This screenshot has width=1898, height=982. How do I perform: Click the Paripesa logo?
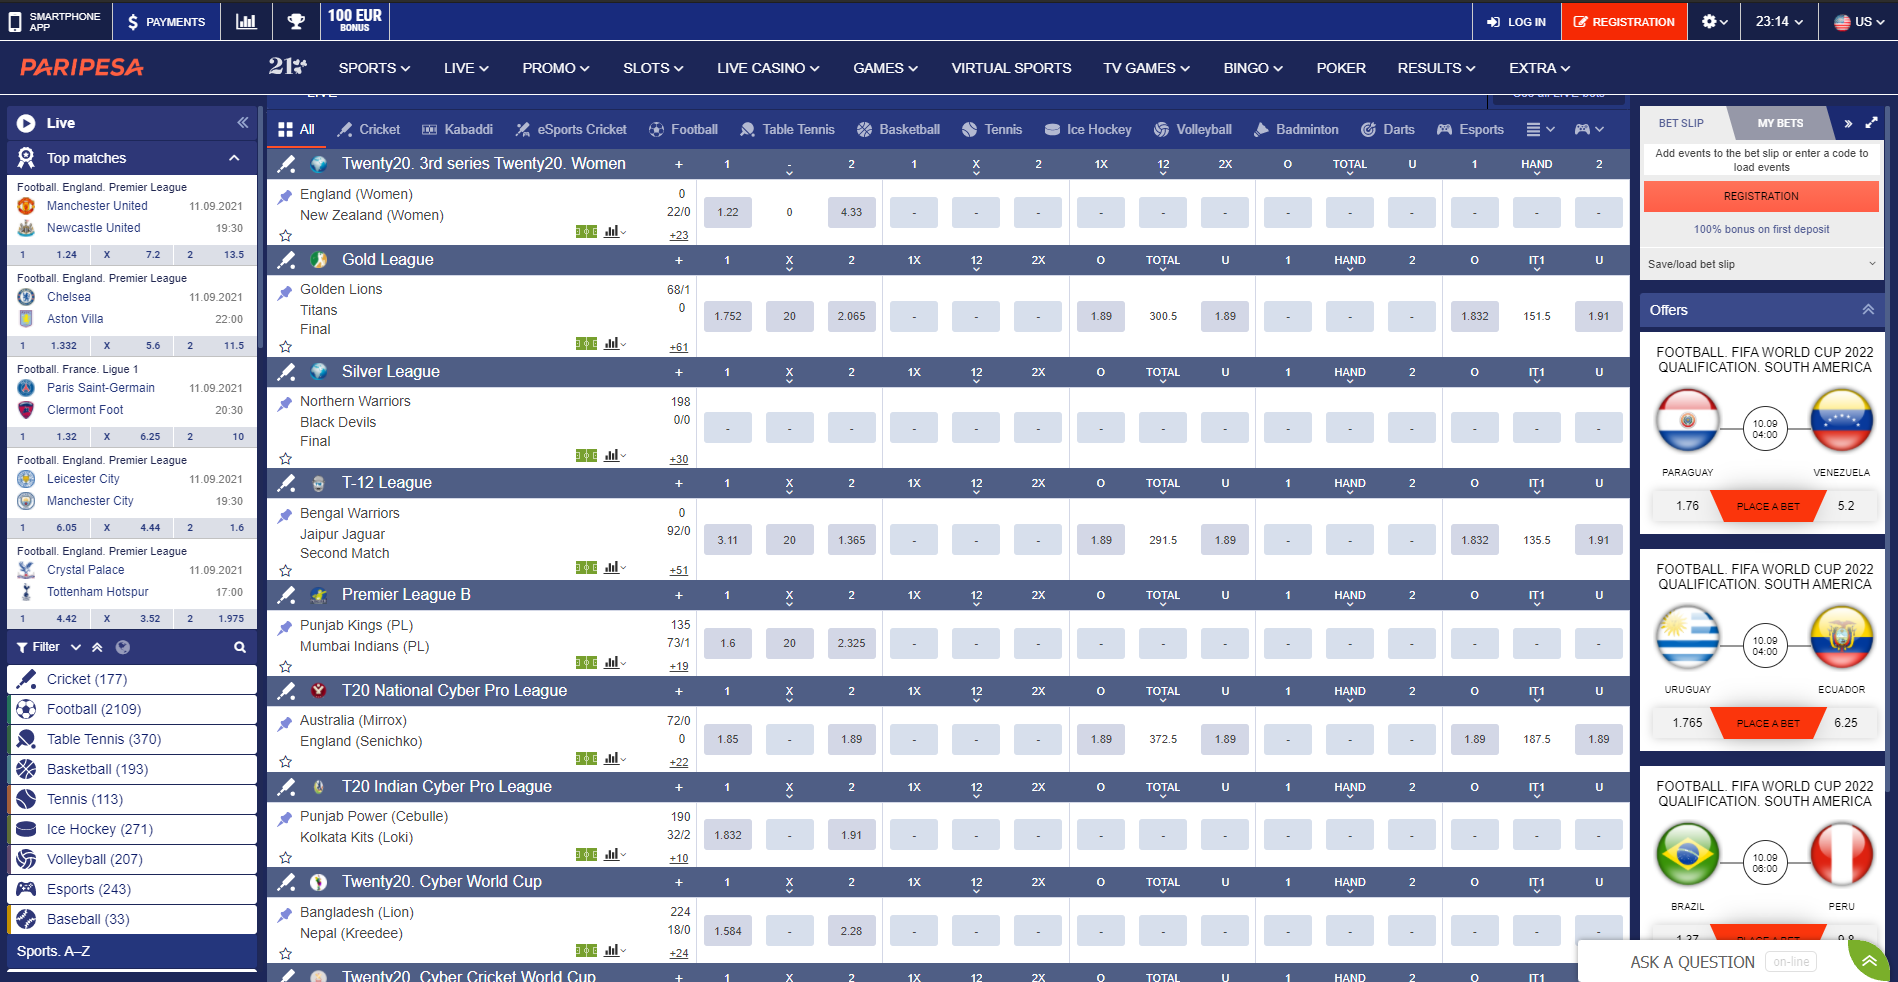click(82, 67)
